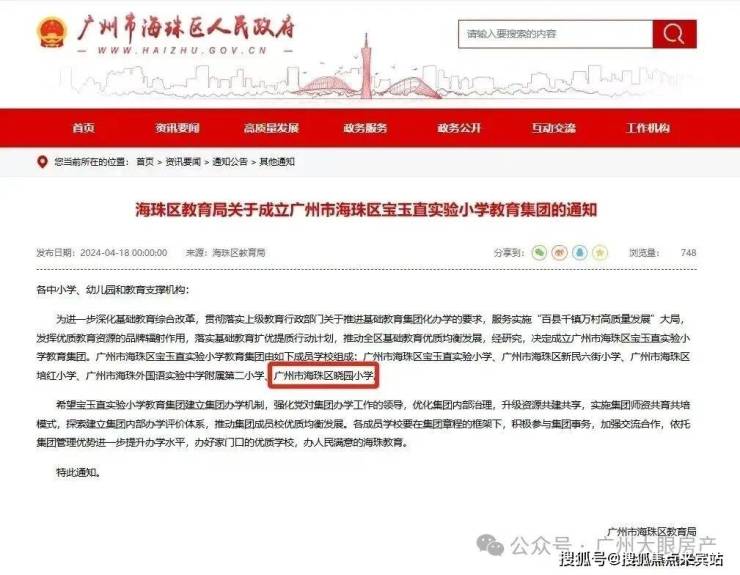Click the WeChat logo in watermark

[490, 545]
